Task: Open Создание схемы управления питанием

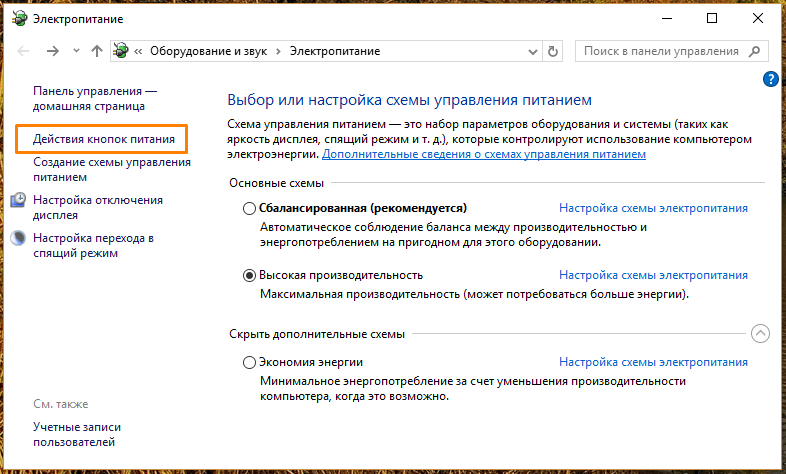Action: click(x=112, y=169)
